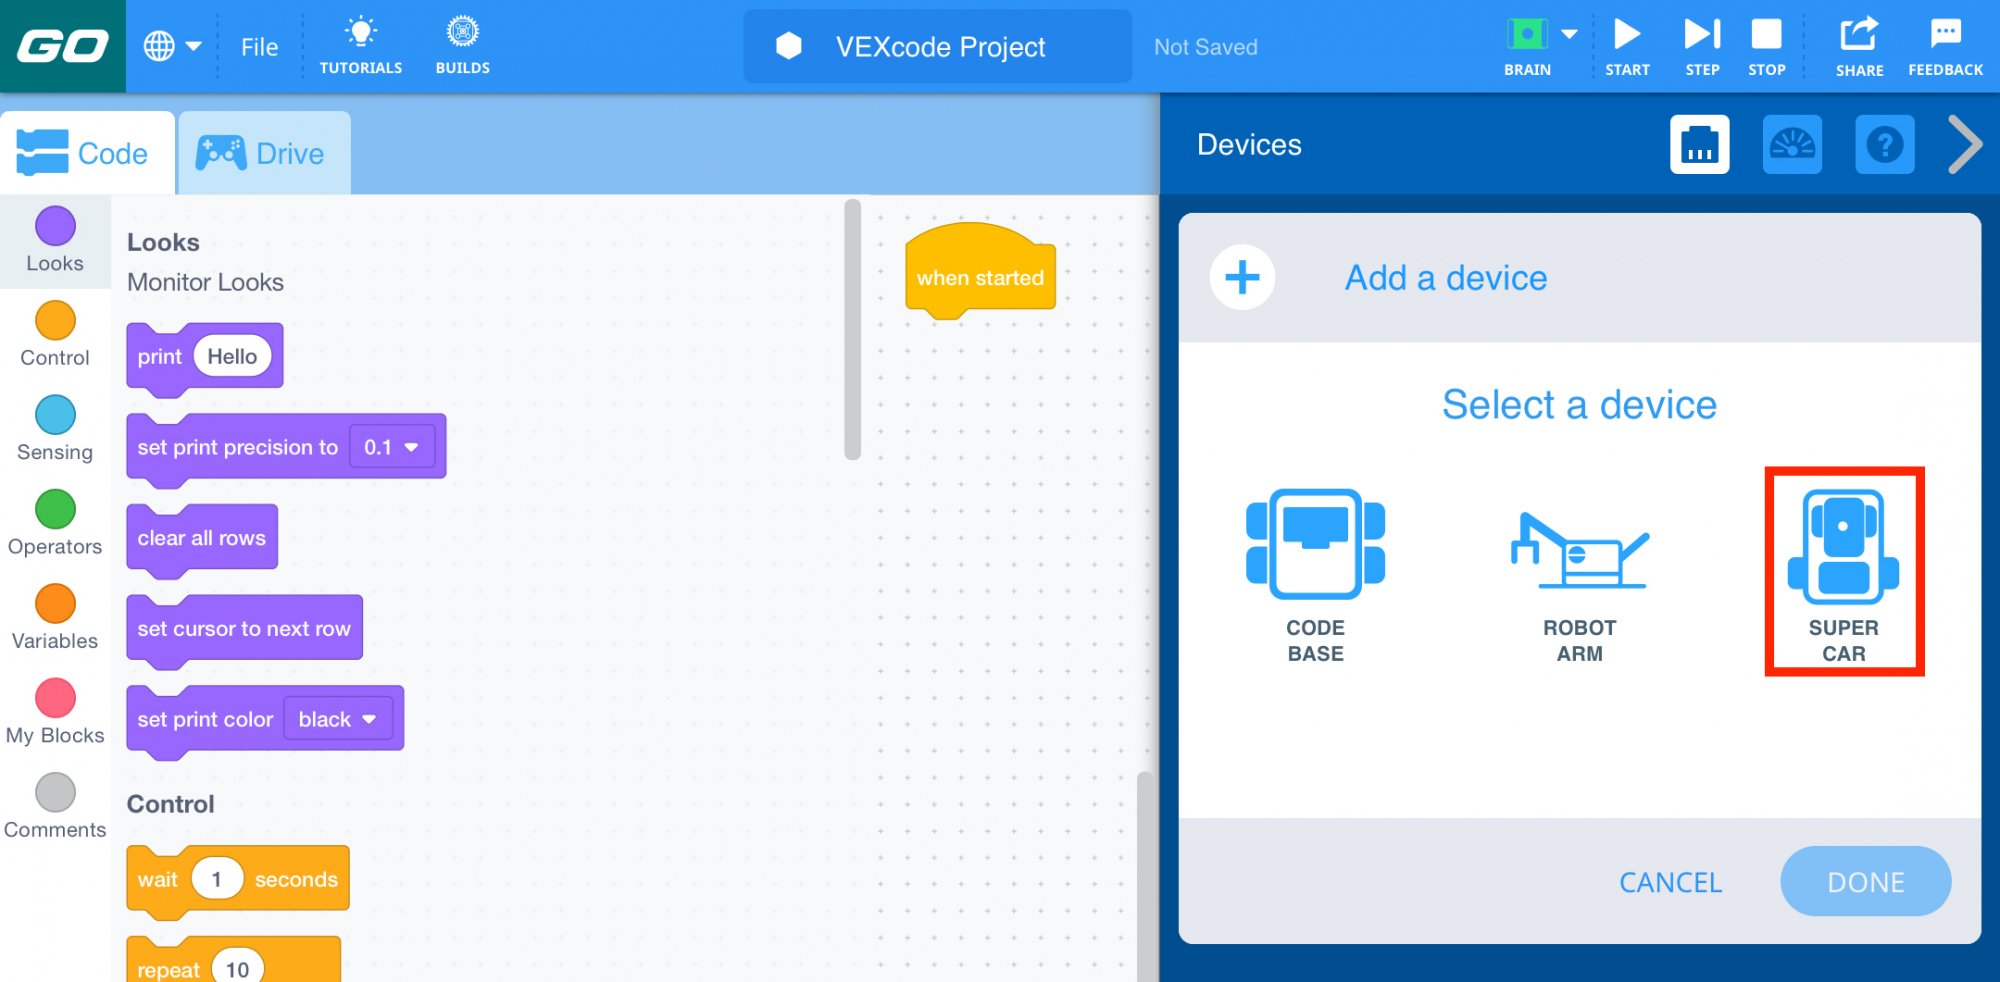Viewport: 2000px width, 982px height.
Task: Click the Monitor Looks heading
Action: coord(205,282)
